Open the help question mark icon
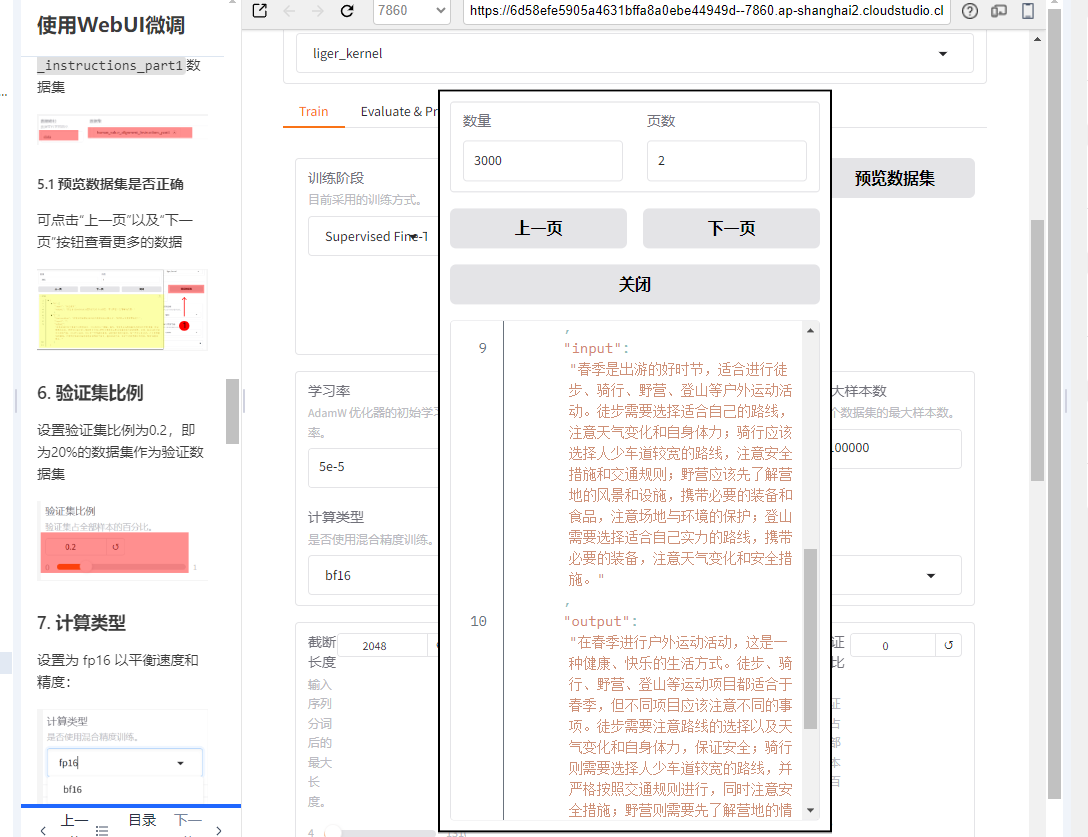 coord(970,10)
